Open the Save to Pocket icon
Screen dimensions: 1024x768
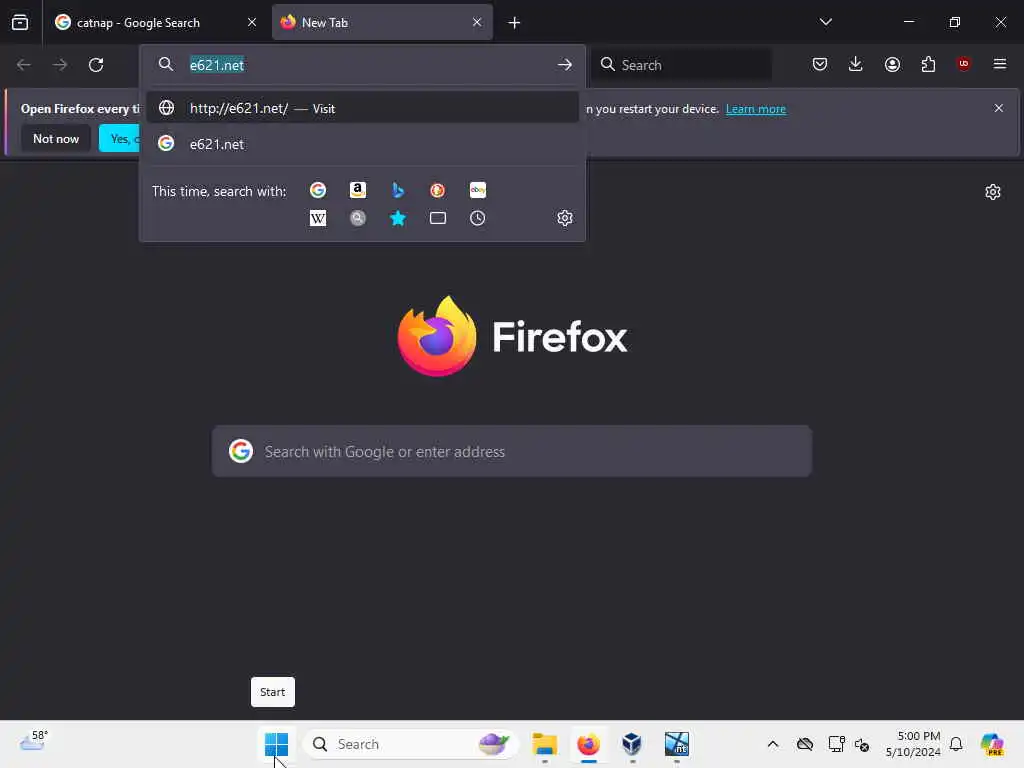tap(820, 64)
